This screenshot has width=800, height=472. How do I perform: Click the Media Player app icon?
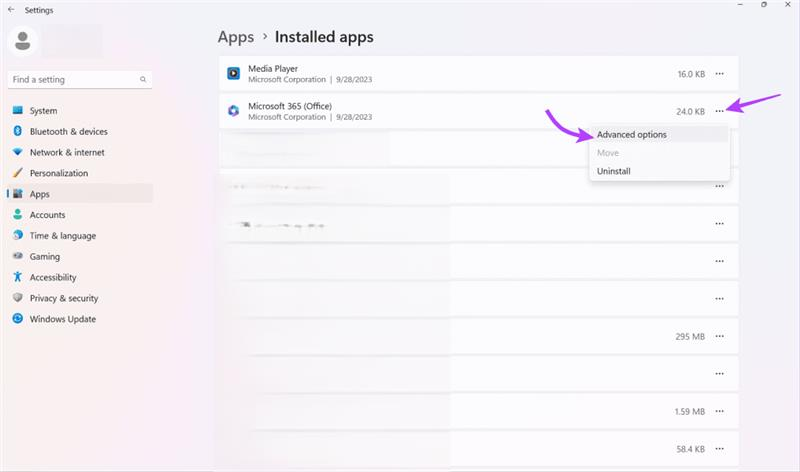point(234,73)
